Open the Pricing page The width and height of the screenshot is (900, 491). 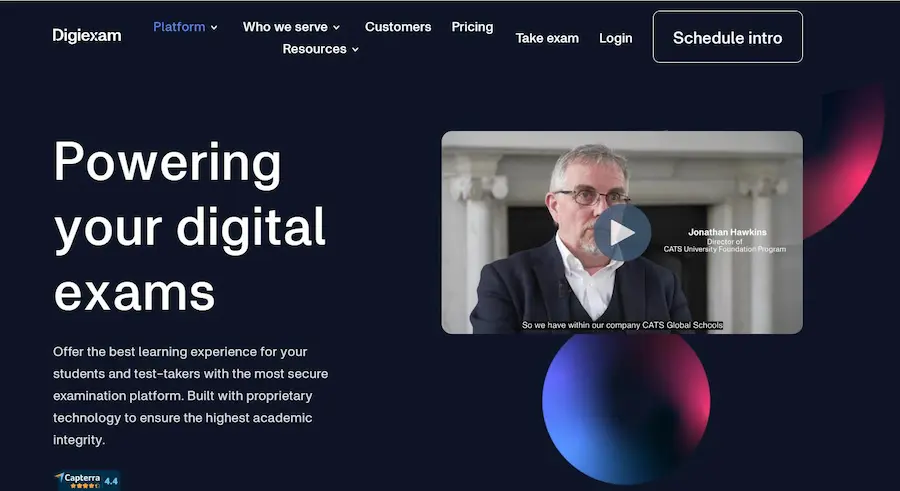coord(472,27)
